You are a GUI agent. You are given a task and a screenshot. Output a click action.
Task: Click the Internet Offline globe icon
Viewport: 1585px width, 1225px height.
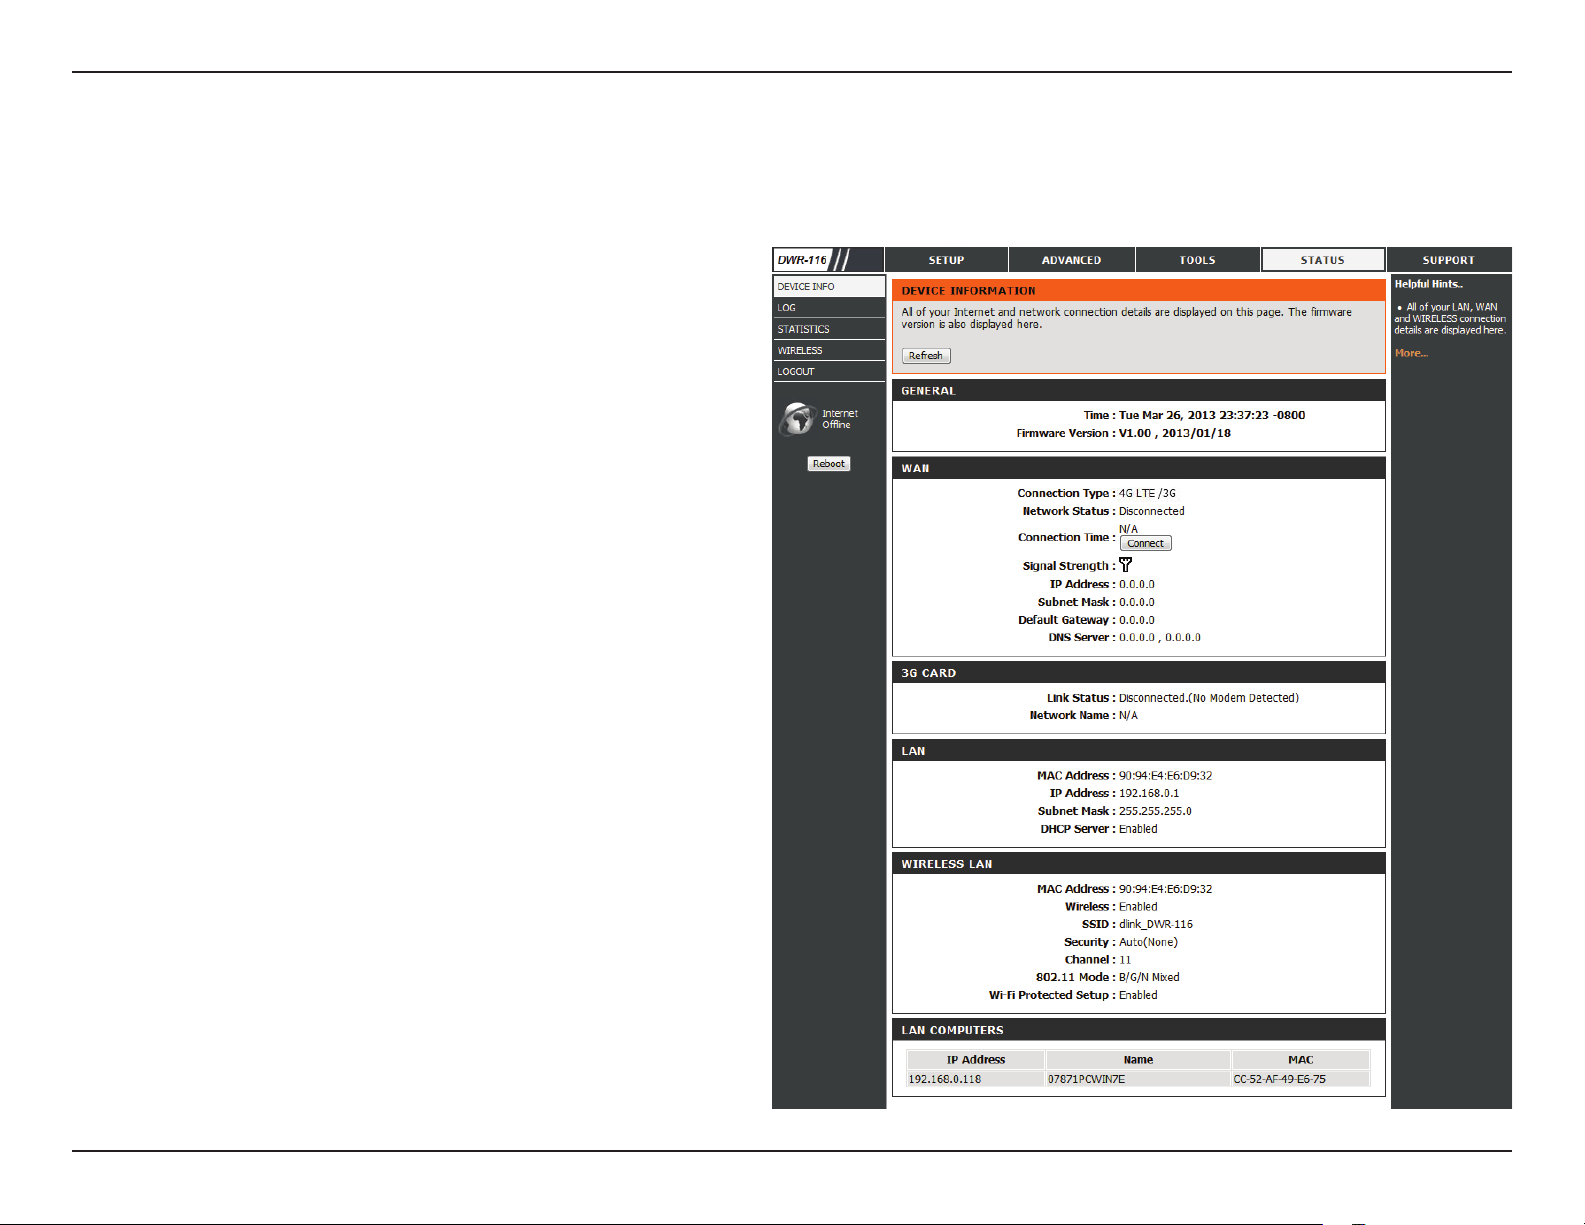[797, 419]
